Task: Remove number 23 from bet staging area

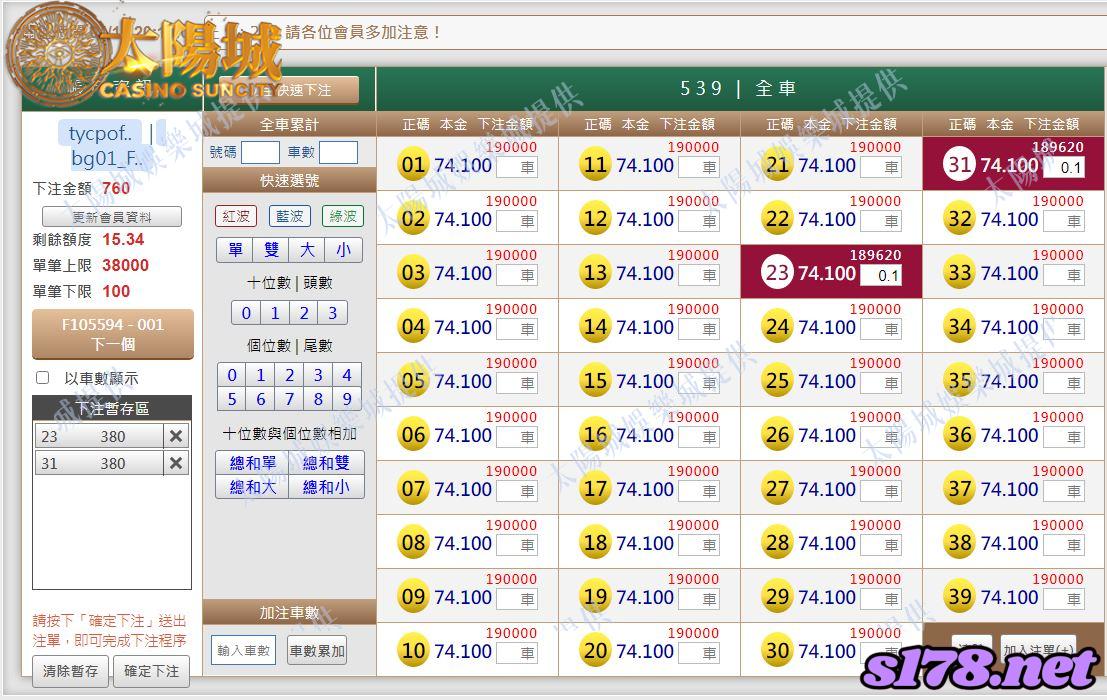Action: [176, 436]
